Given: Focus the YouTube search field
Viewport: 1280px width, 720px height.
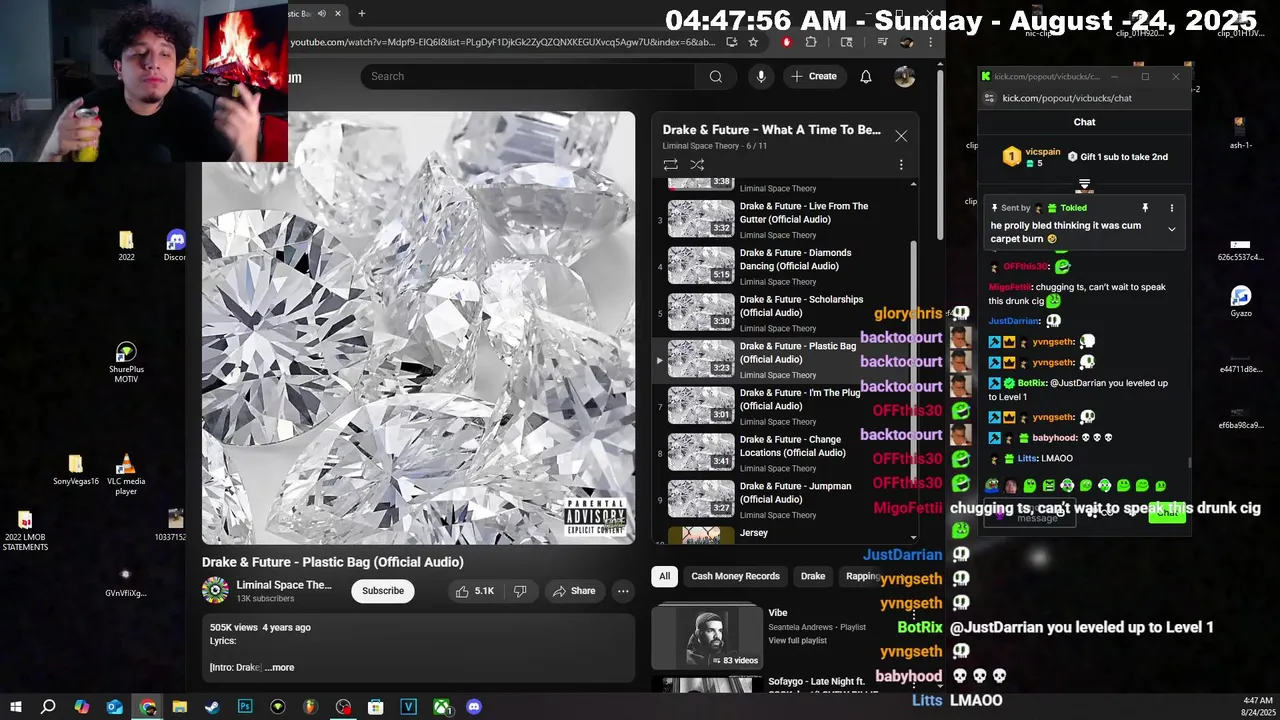Looking at the screenshot, I should coord(530,76).
